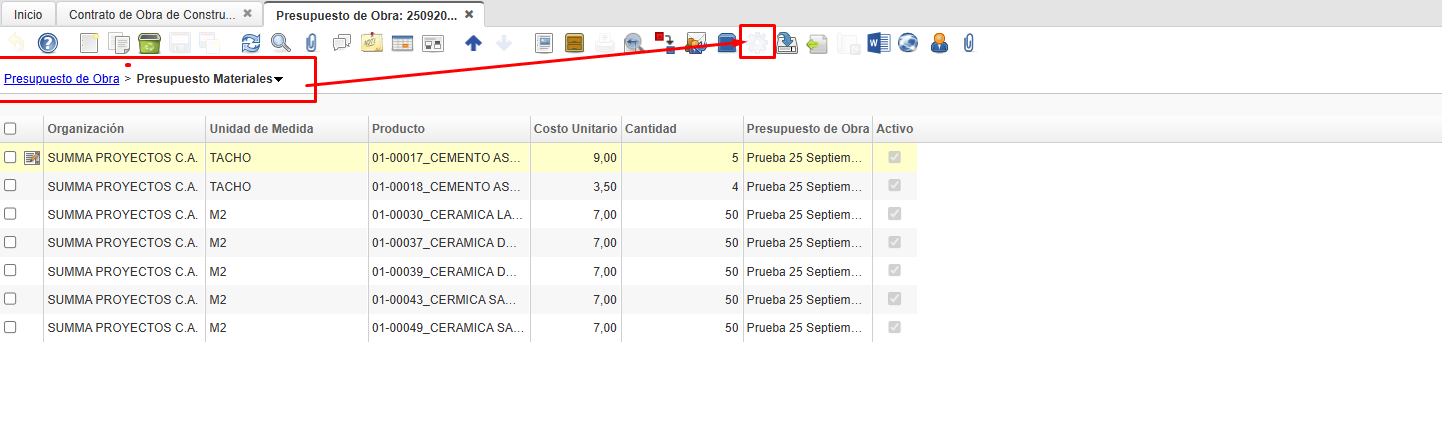Expand the Presupuesto Materiales breadcrumb dropdown
This screenshot has width=1442, height=440.
[278, 80]
